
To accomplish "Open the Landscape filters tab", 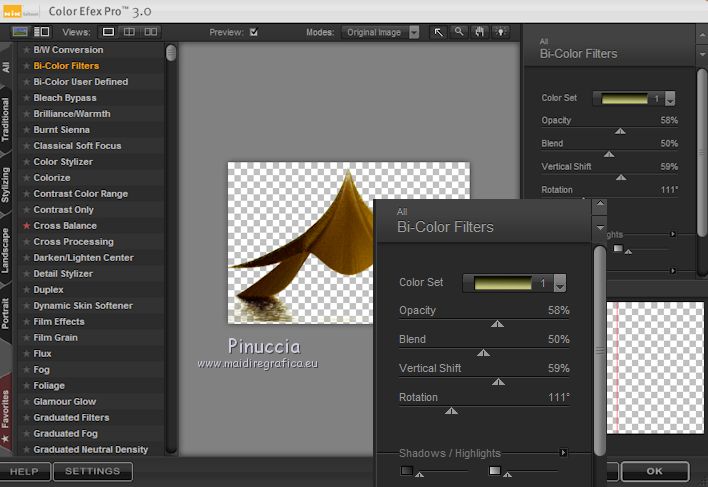I will click(x=5, y=250).
